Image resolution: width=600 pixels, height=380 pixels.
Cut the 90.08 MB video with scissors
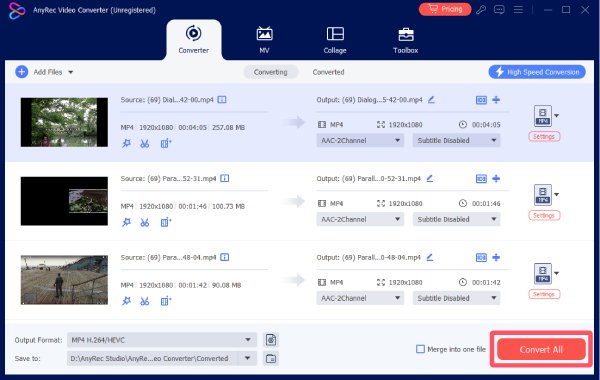(x=145, y=301)
